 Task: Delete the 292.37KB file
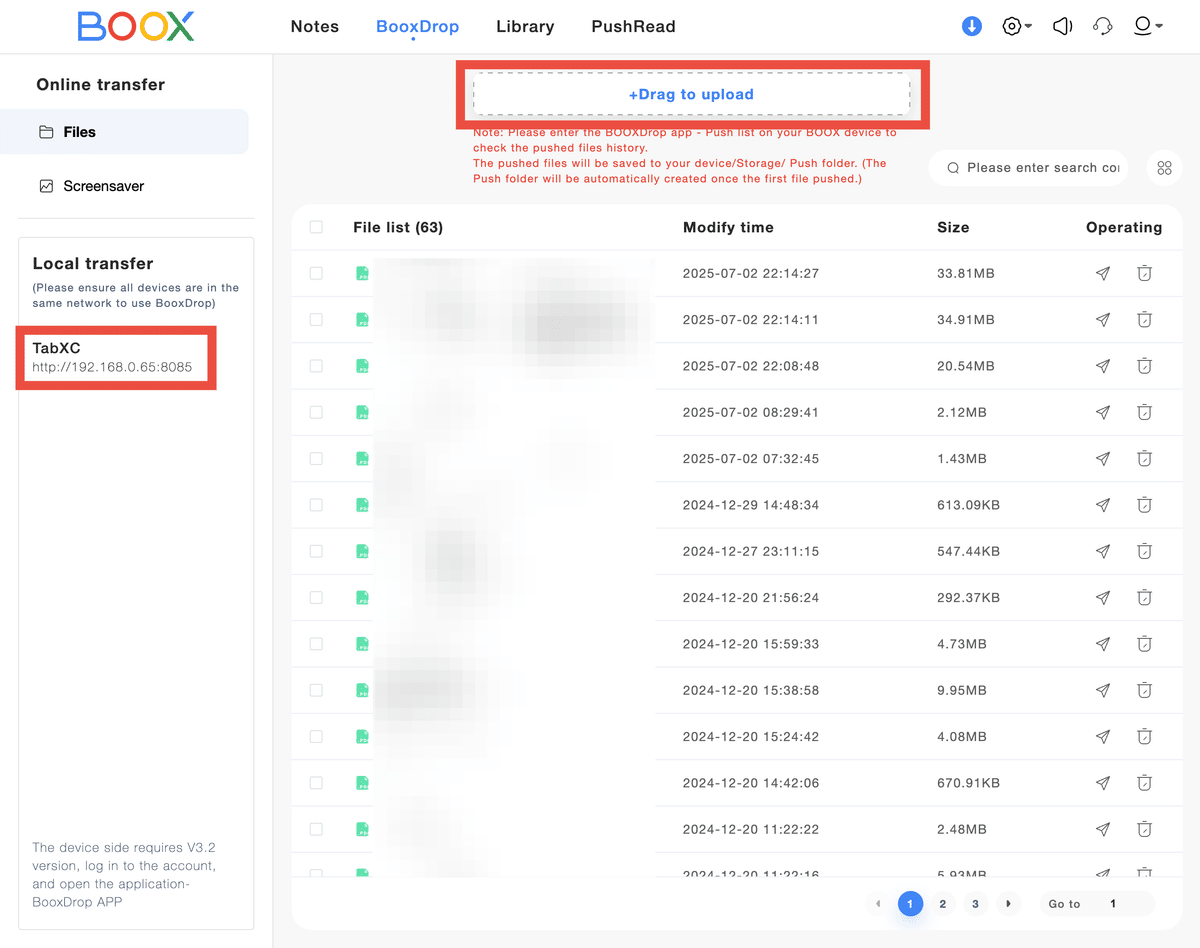pyautogui.click(x=1145, y=598)
